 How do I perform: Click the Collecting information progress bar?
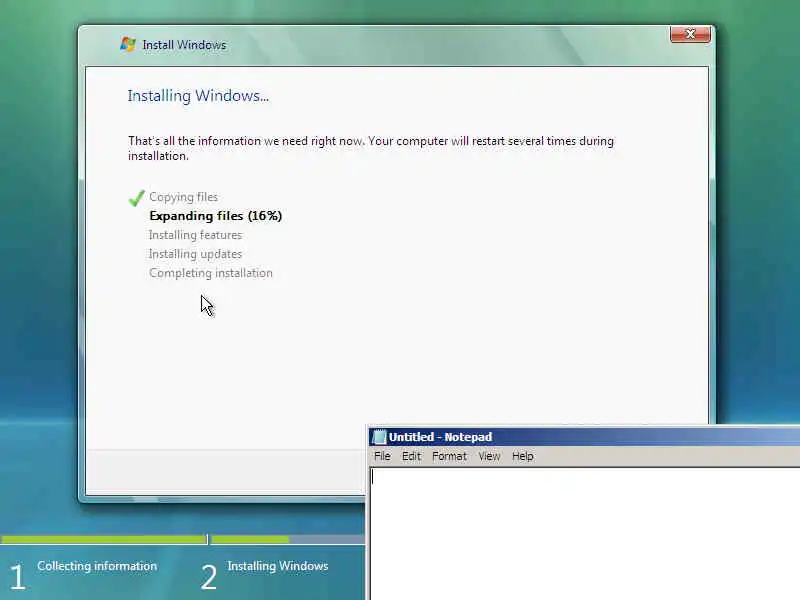coord(104,539)
